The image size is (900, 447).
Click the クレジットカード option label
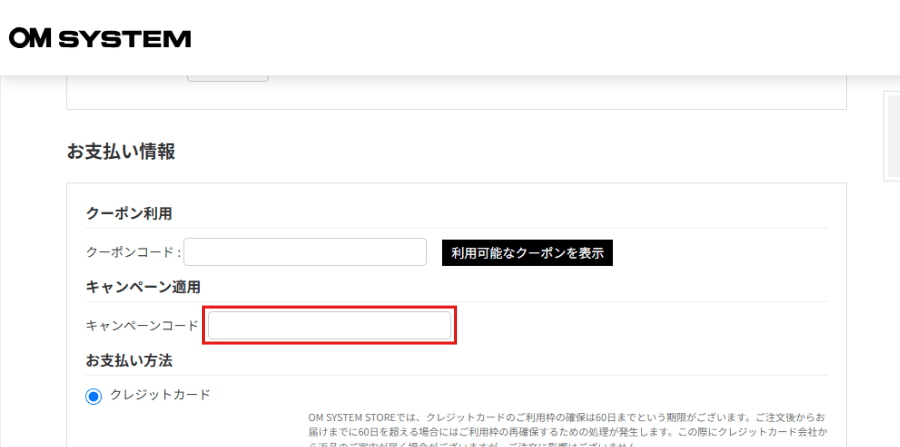tap(160, 395)
